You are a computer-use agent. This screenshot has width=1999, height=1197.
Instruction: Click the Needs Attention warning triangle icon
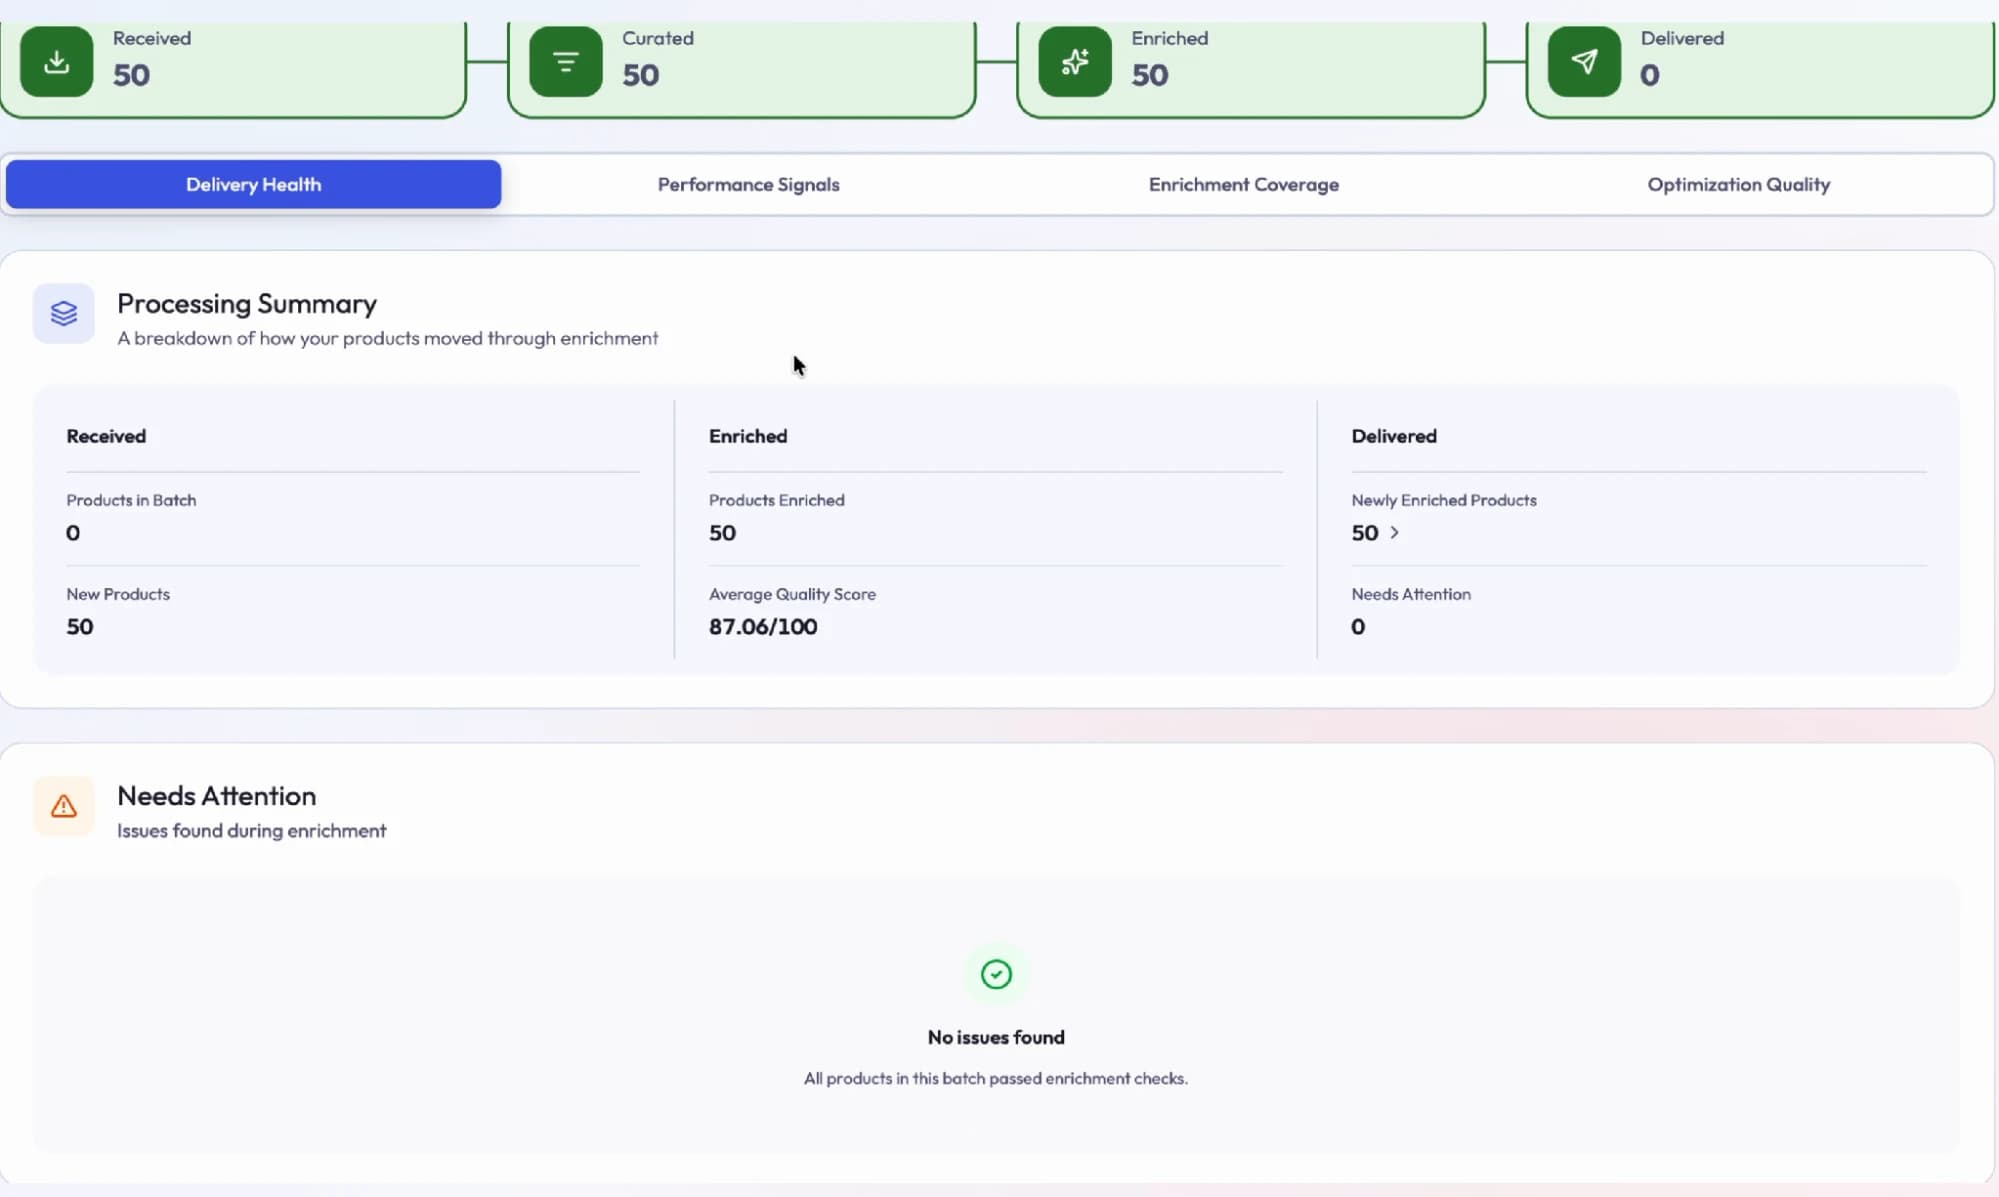64,806
